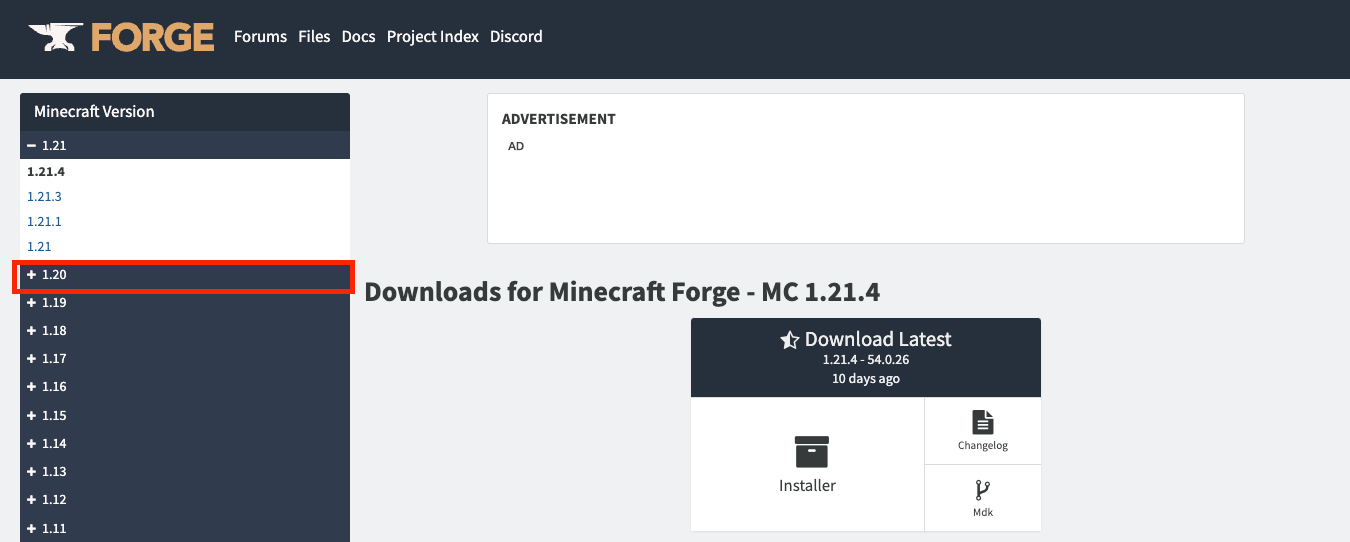Open the Installer box icon
The width and height of the screenshot is (1350, 542).
click(812, 451)
